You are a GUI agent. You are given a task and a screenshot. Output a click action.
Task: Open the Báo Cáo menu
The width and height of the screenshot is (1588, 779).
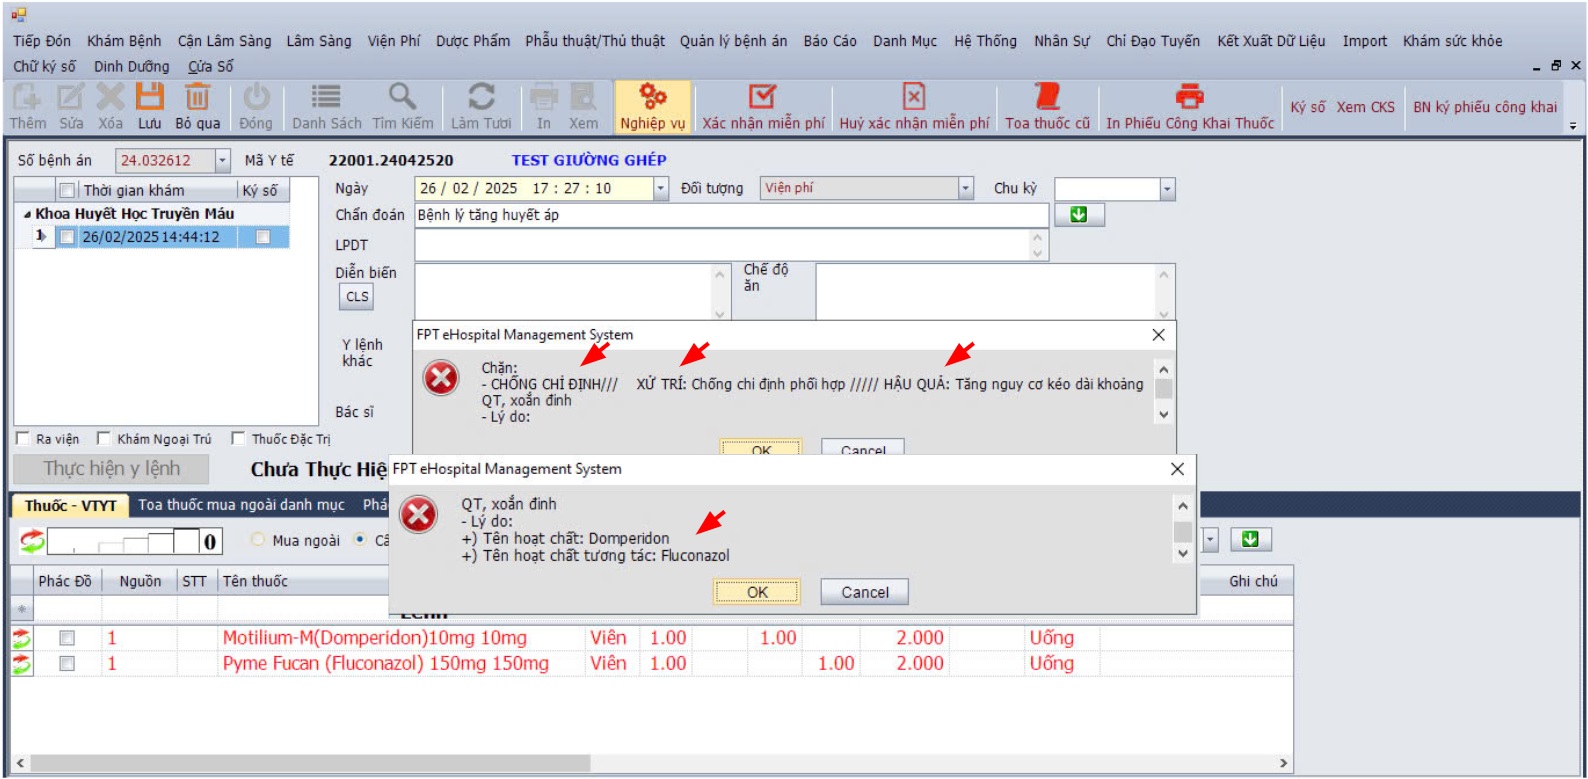pyautogui.click(x=830, y=41)
